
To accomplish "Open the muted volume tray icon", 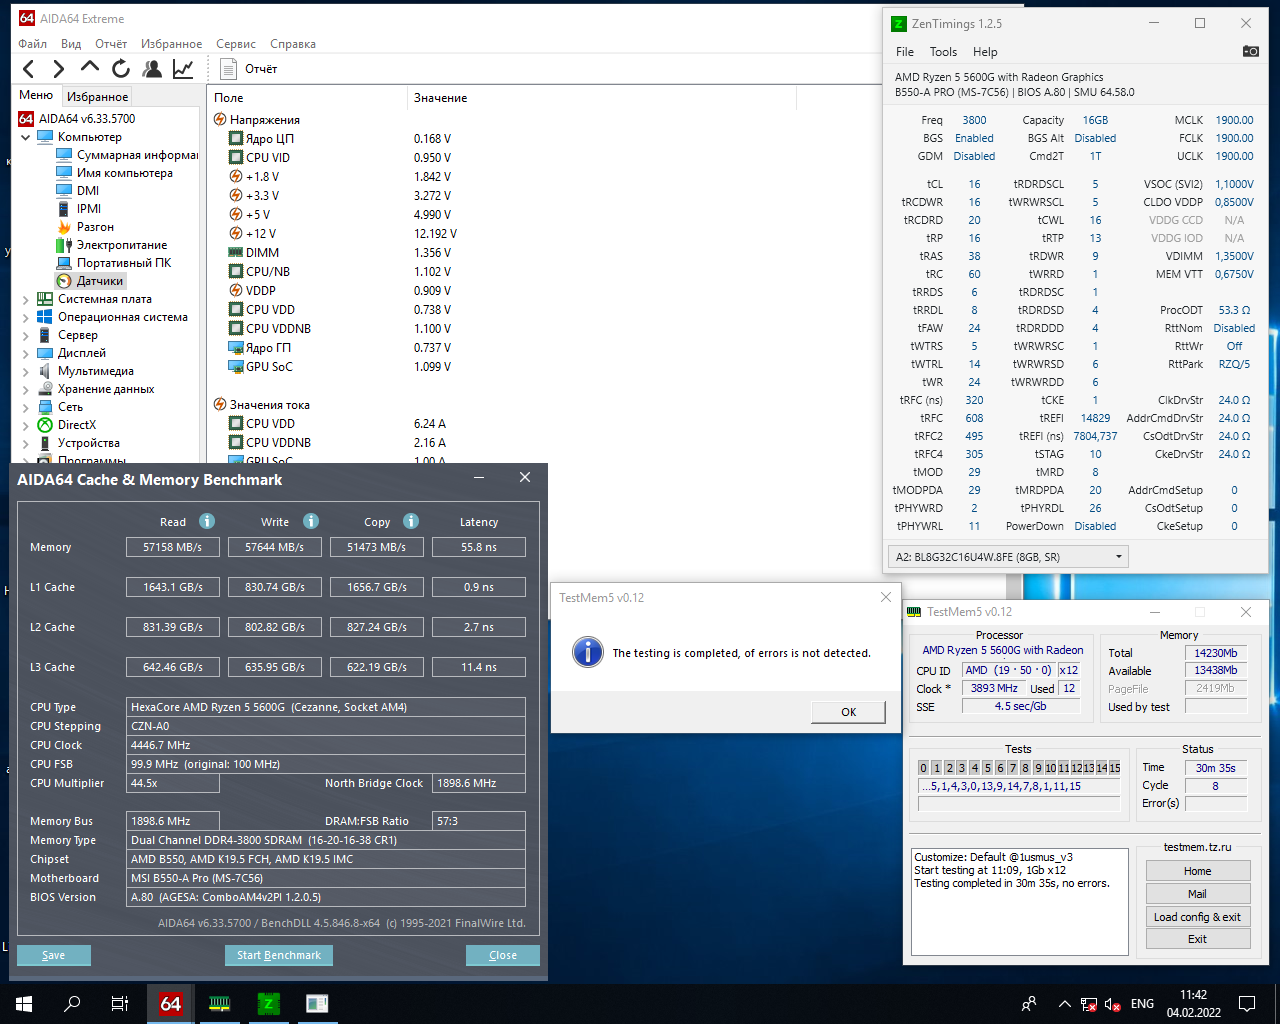I will coord(1112,1004).
